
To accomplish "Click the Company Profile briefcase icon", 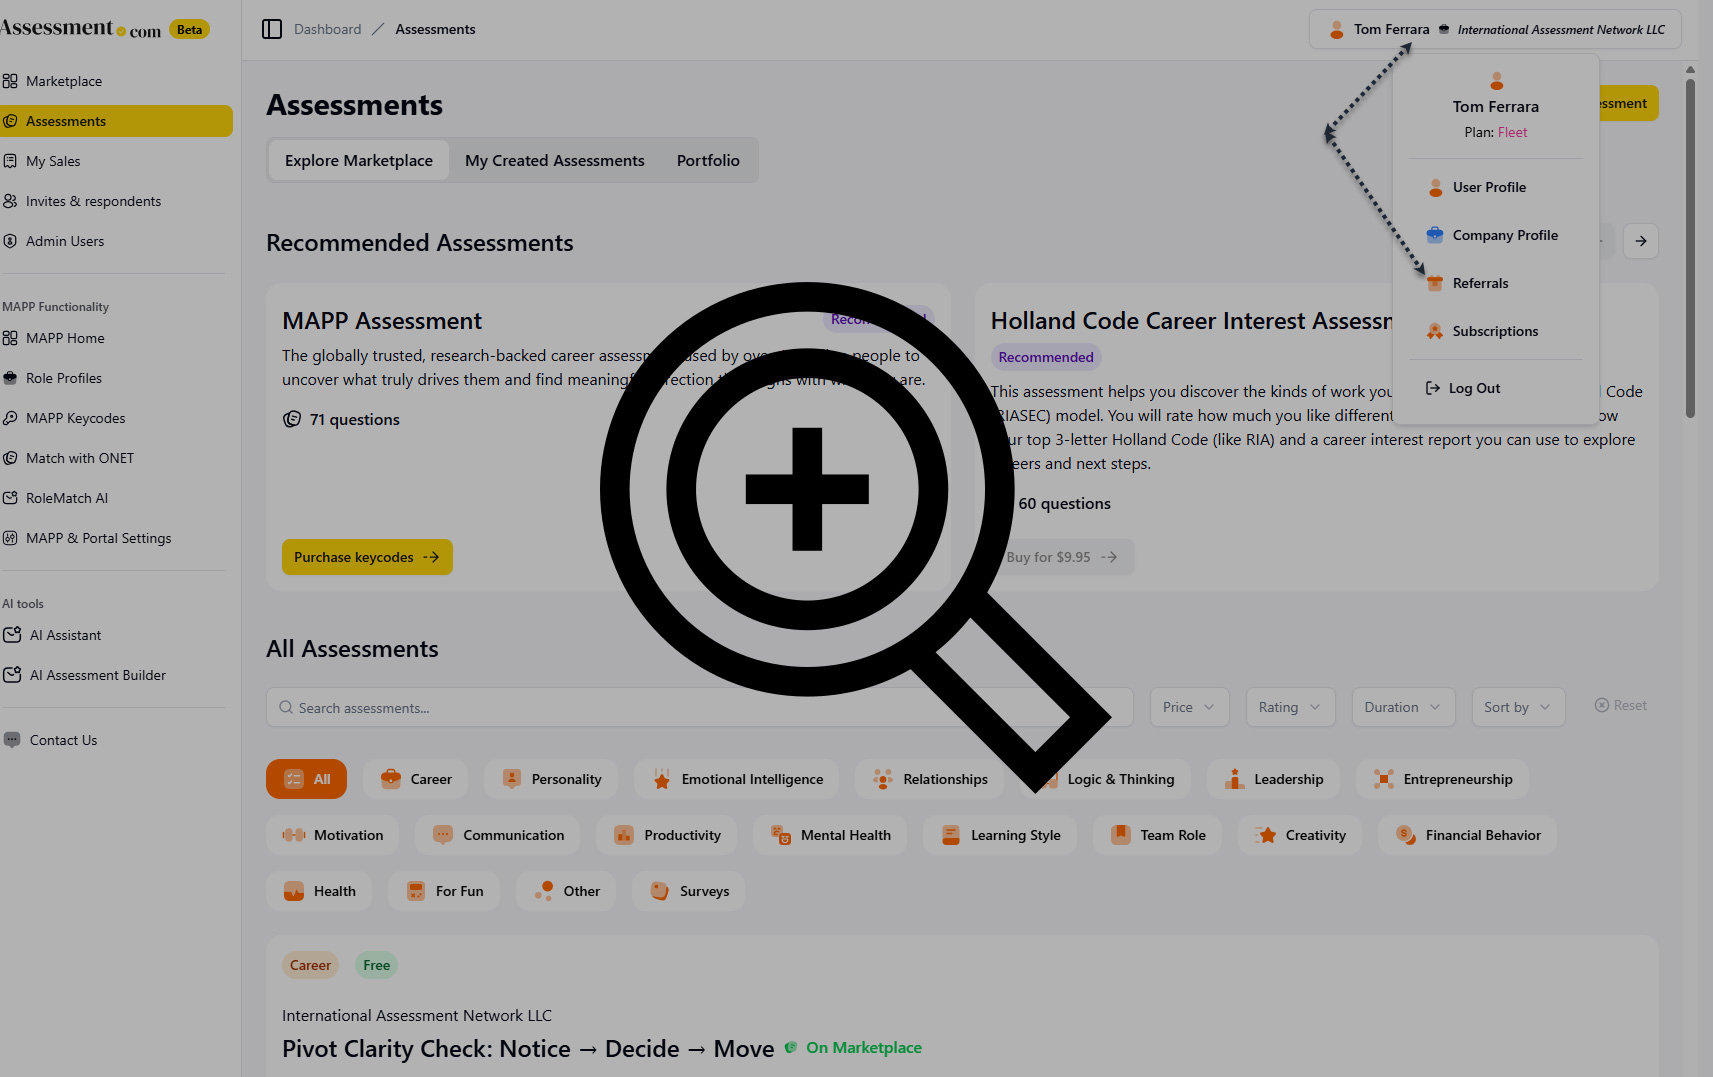I will pyautogui.click(x=1435, y=235).
